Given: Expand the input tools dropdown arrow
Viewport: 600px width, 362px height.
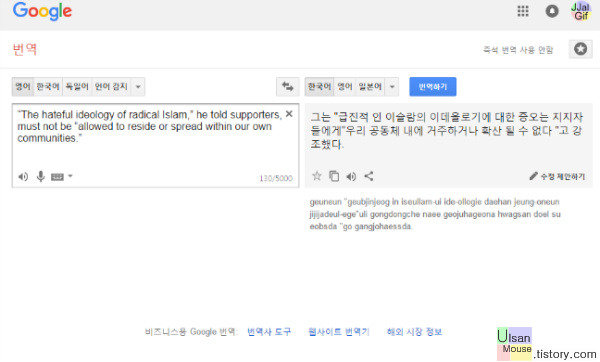Looking at the screenshot, I should (70, 176).
